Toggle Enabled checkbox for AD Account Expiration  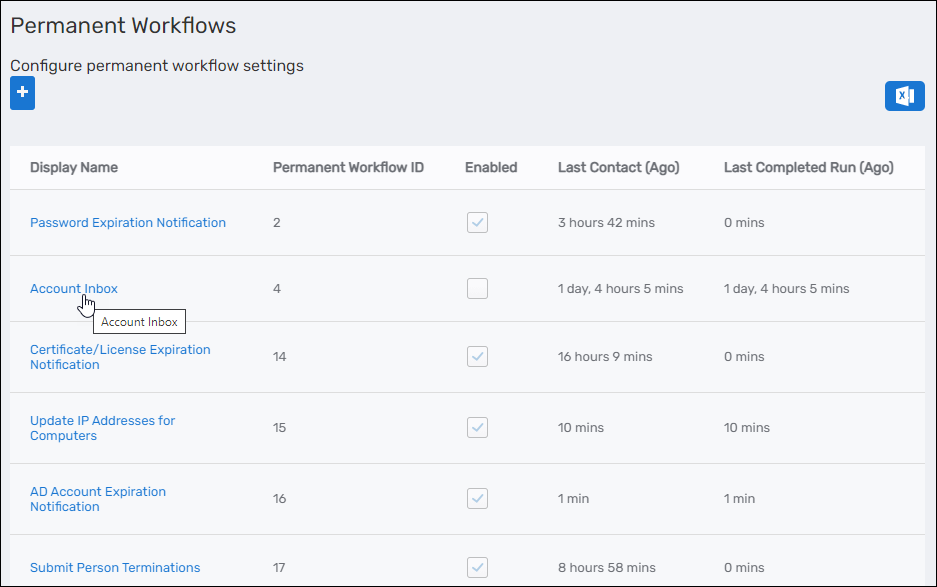(x=477, y=498)
